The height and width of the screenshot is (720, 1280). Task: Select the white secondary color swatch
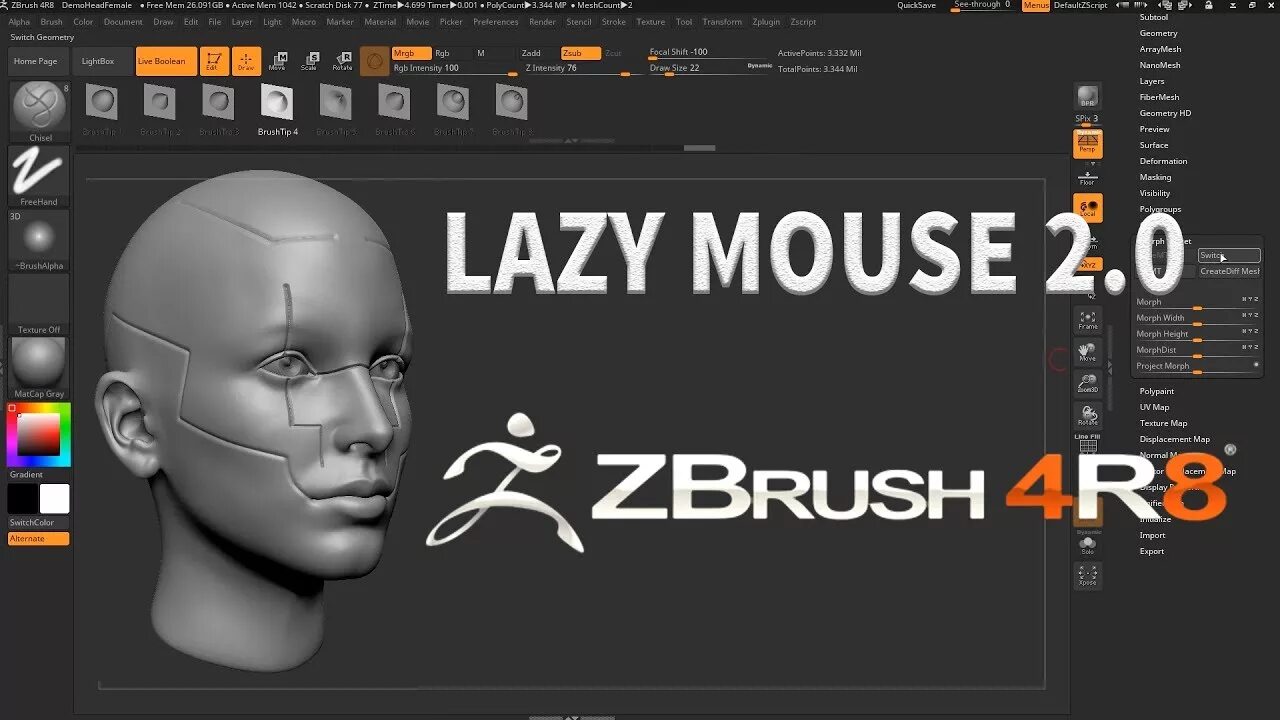[55, 498]
